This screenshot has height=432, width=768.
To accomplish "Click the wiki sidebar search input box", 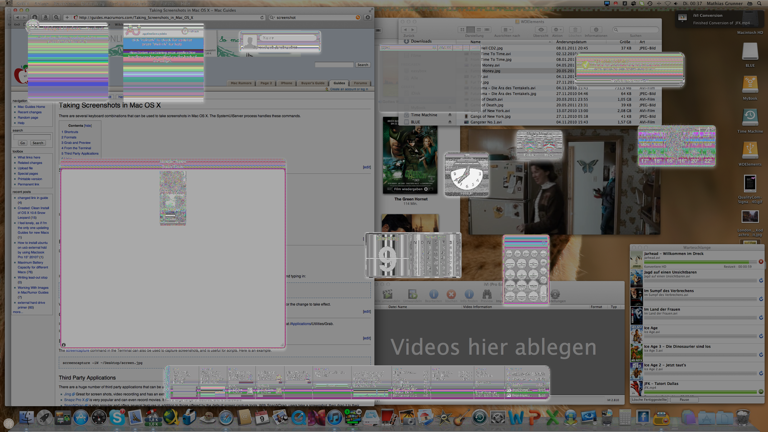I will (32, 137).
